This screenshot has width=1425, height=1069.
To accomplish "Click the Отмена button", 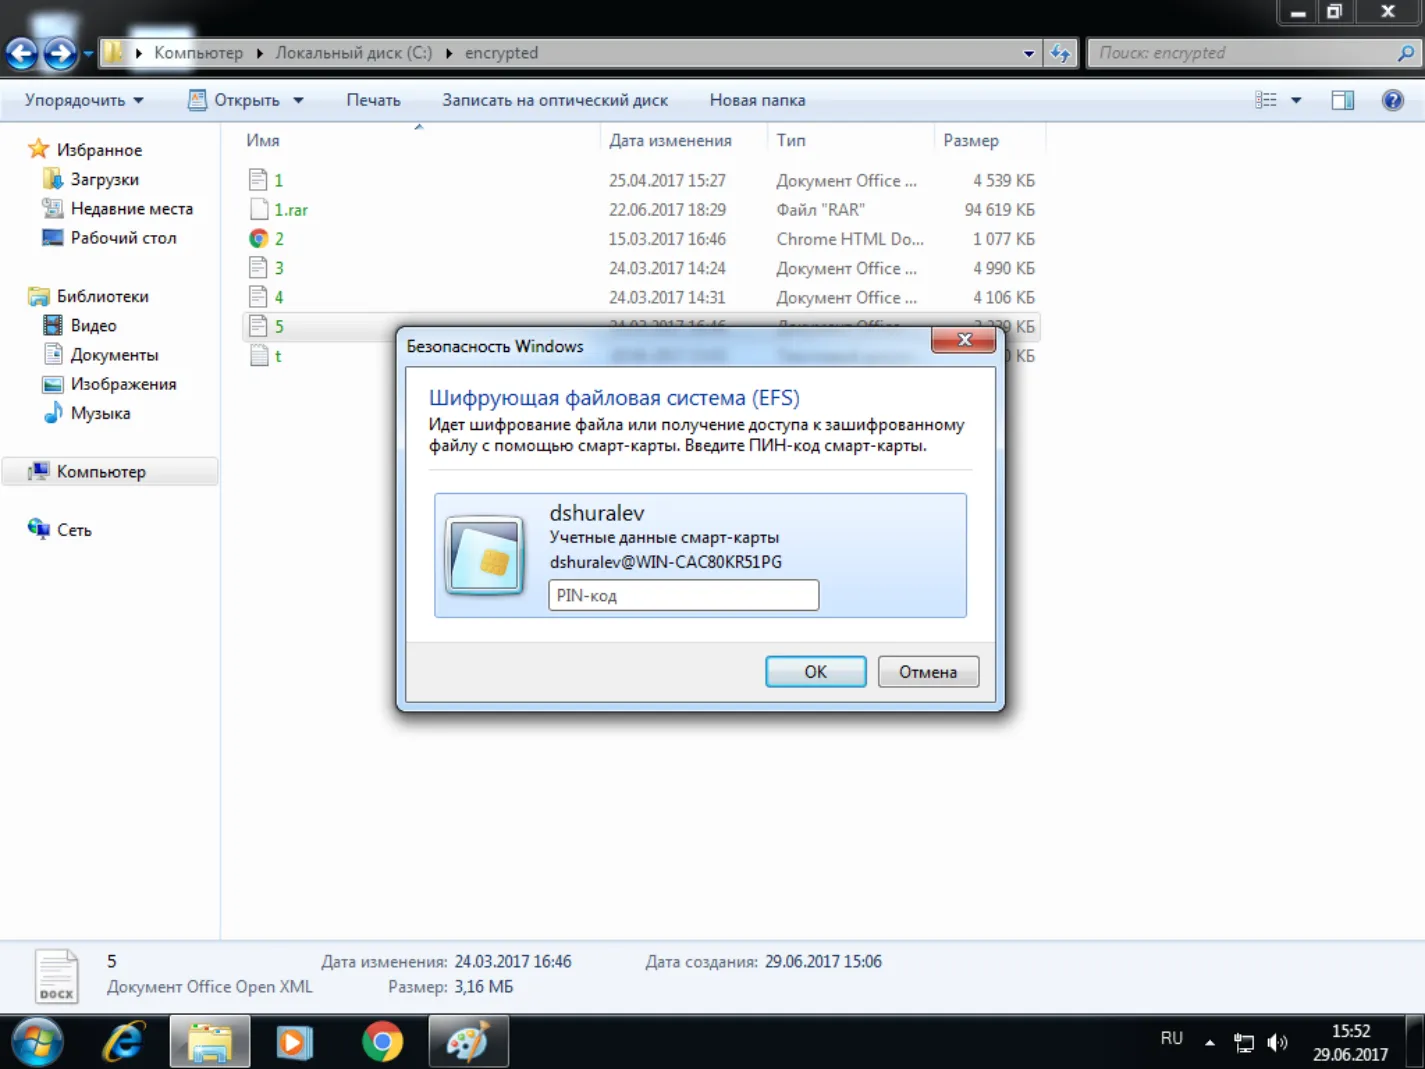I will click(x=928, y=672).
